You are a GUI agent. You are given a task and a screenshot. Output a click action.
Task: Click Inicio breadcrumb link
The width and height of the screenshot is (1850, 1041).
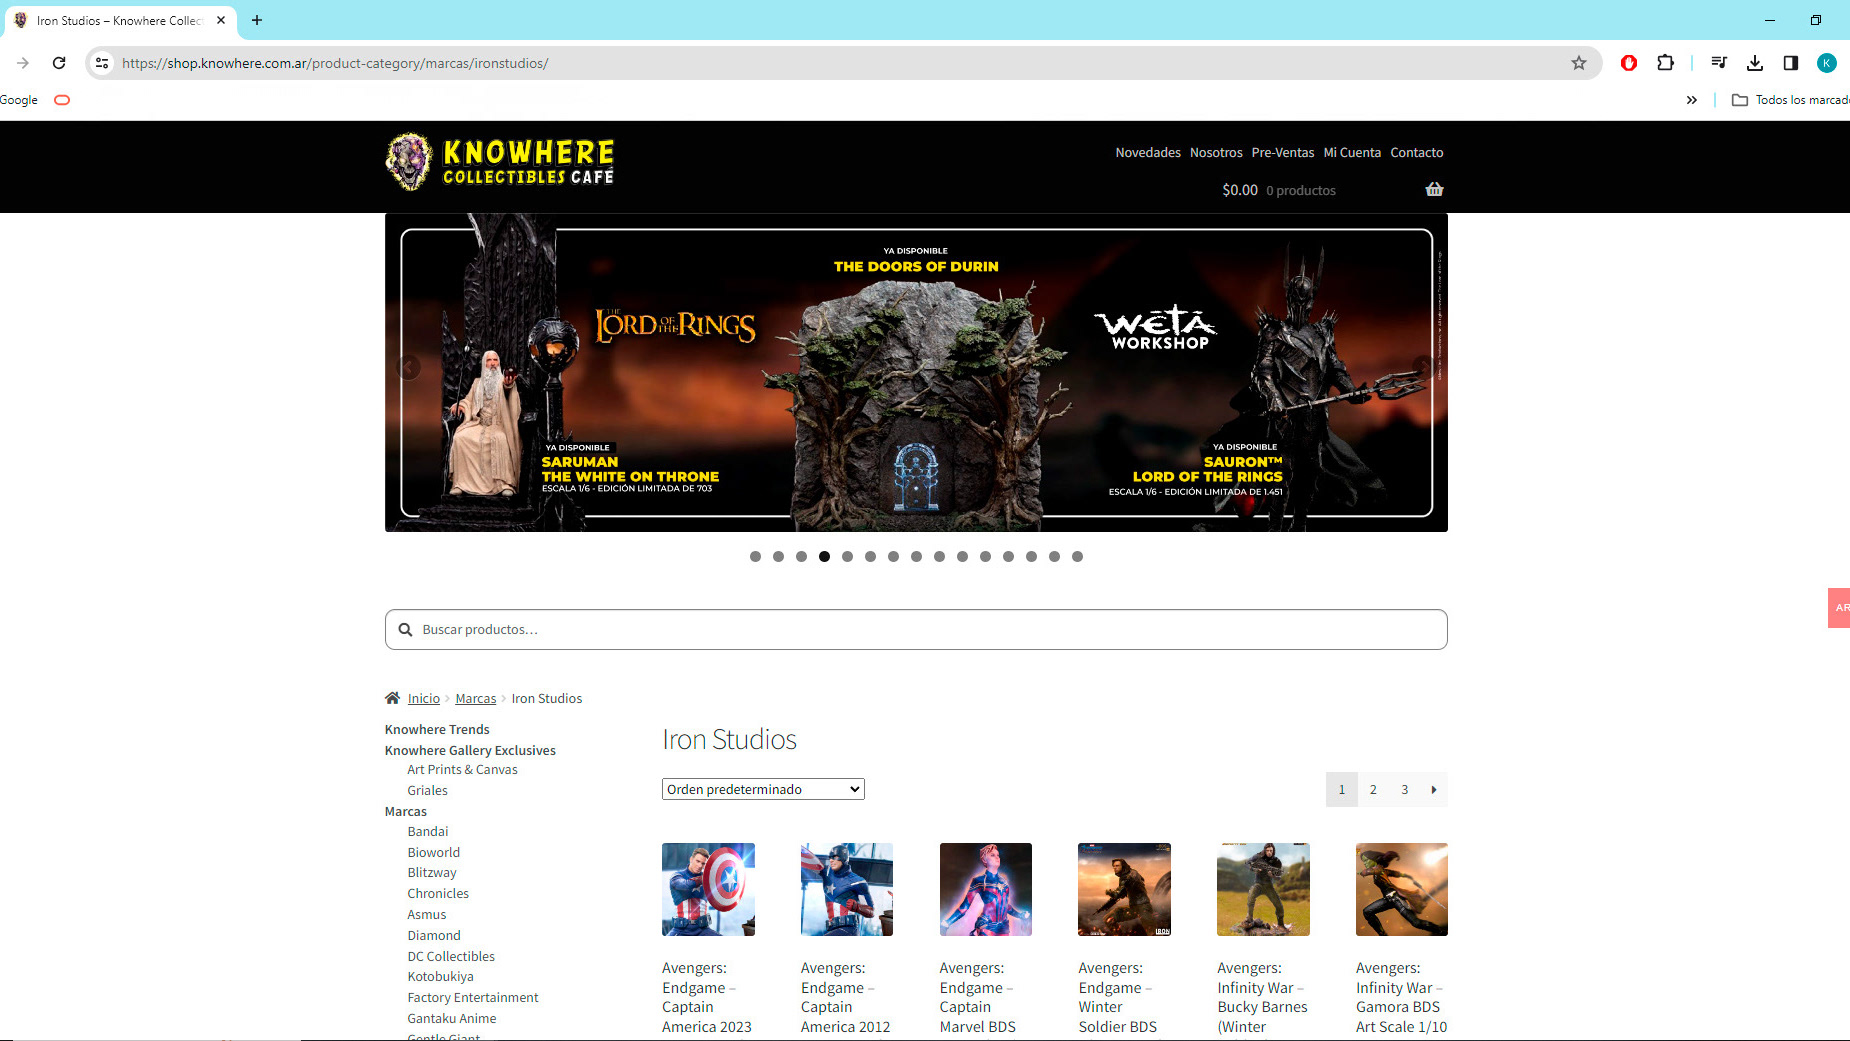click(x=423, y=698)
